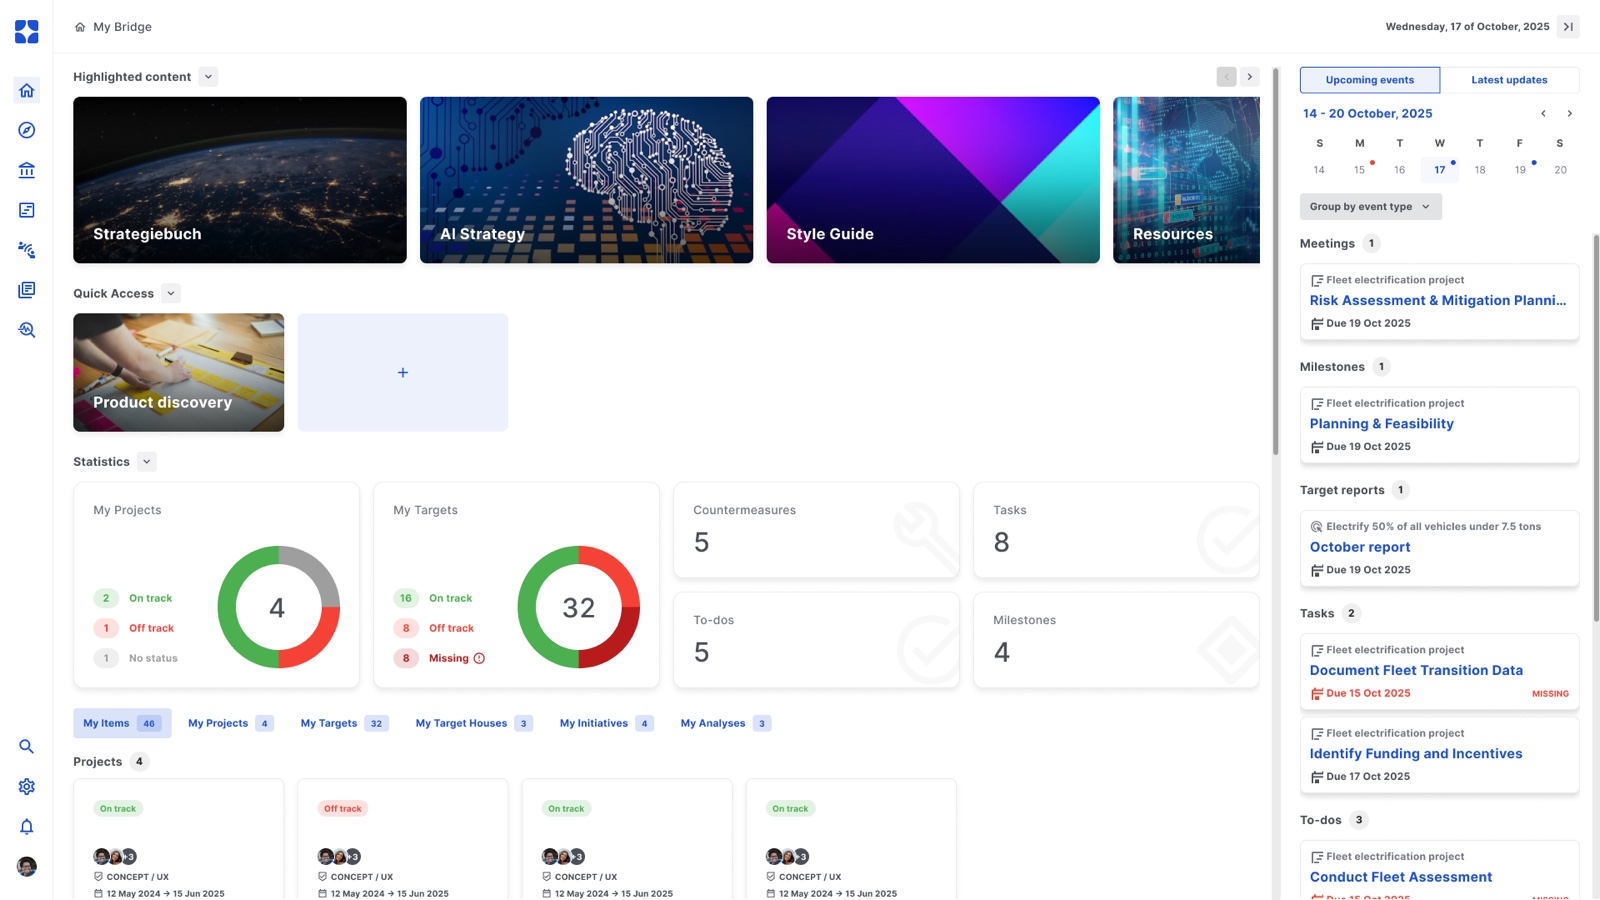
Task: Open the stacked documents icon in the sidebar
Action: [x=27, y=290]
